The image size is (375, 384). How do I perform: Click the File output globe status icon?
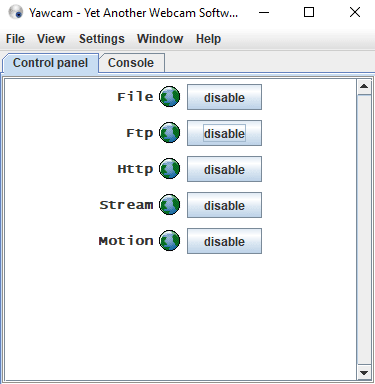click(x=169, y=97)
